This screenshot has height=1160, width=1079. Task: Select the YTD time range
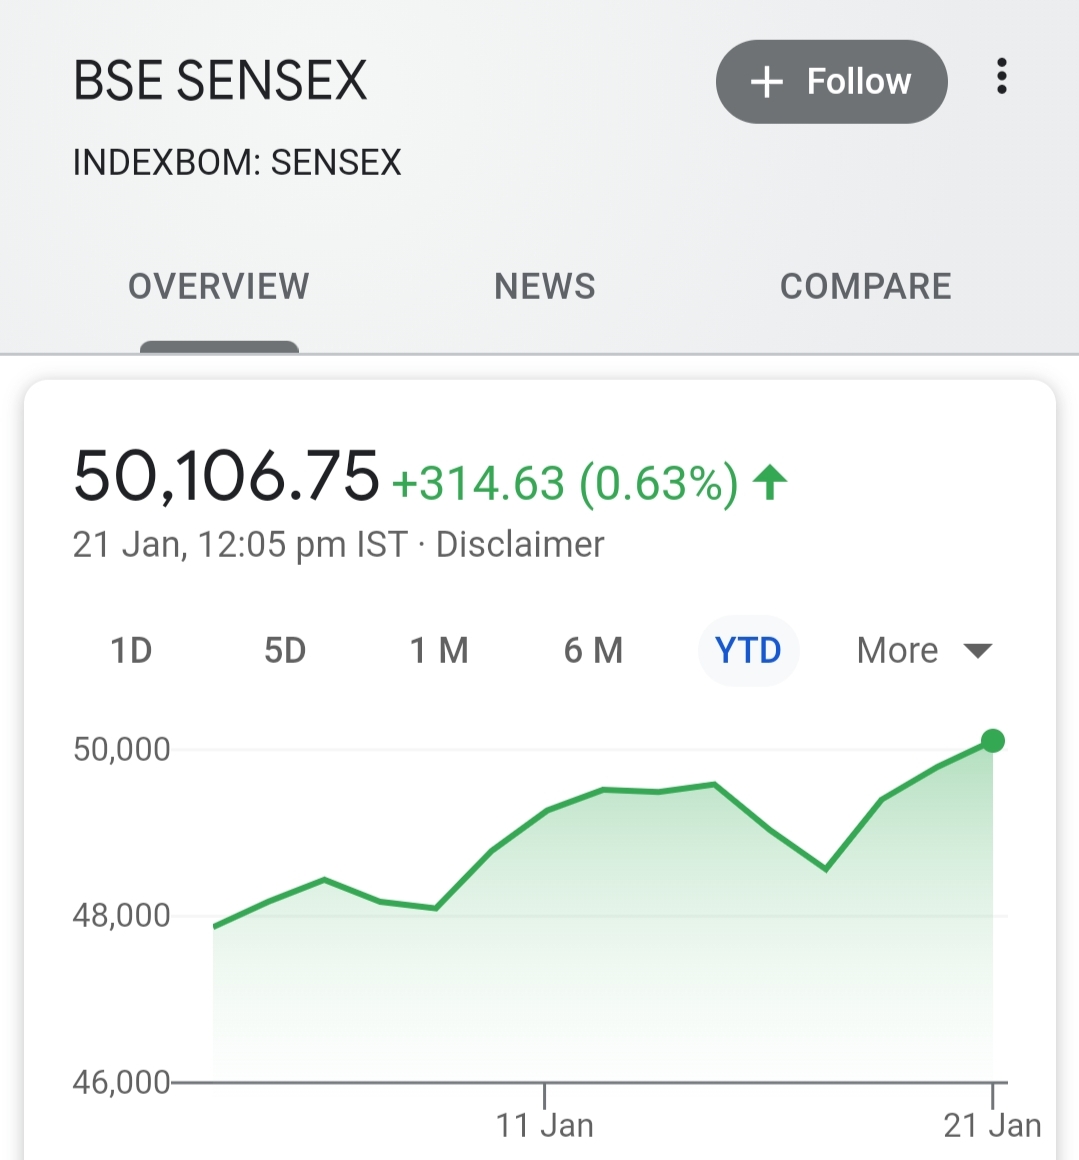[748, 651]
